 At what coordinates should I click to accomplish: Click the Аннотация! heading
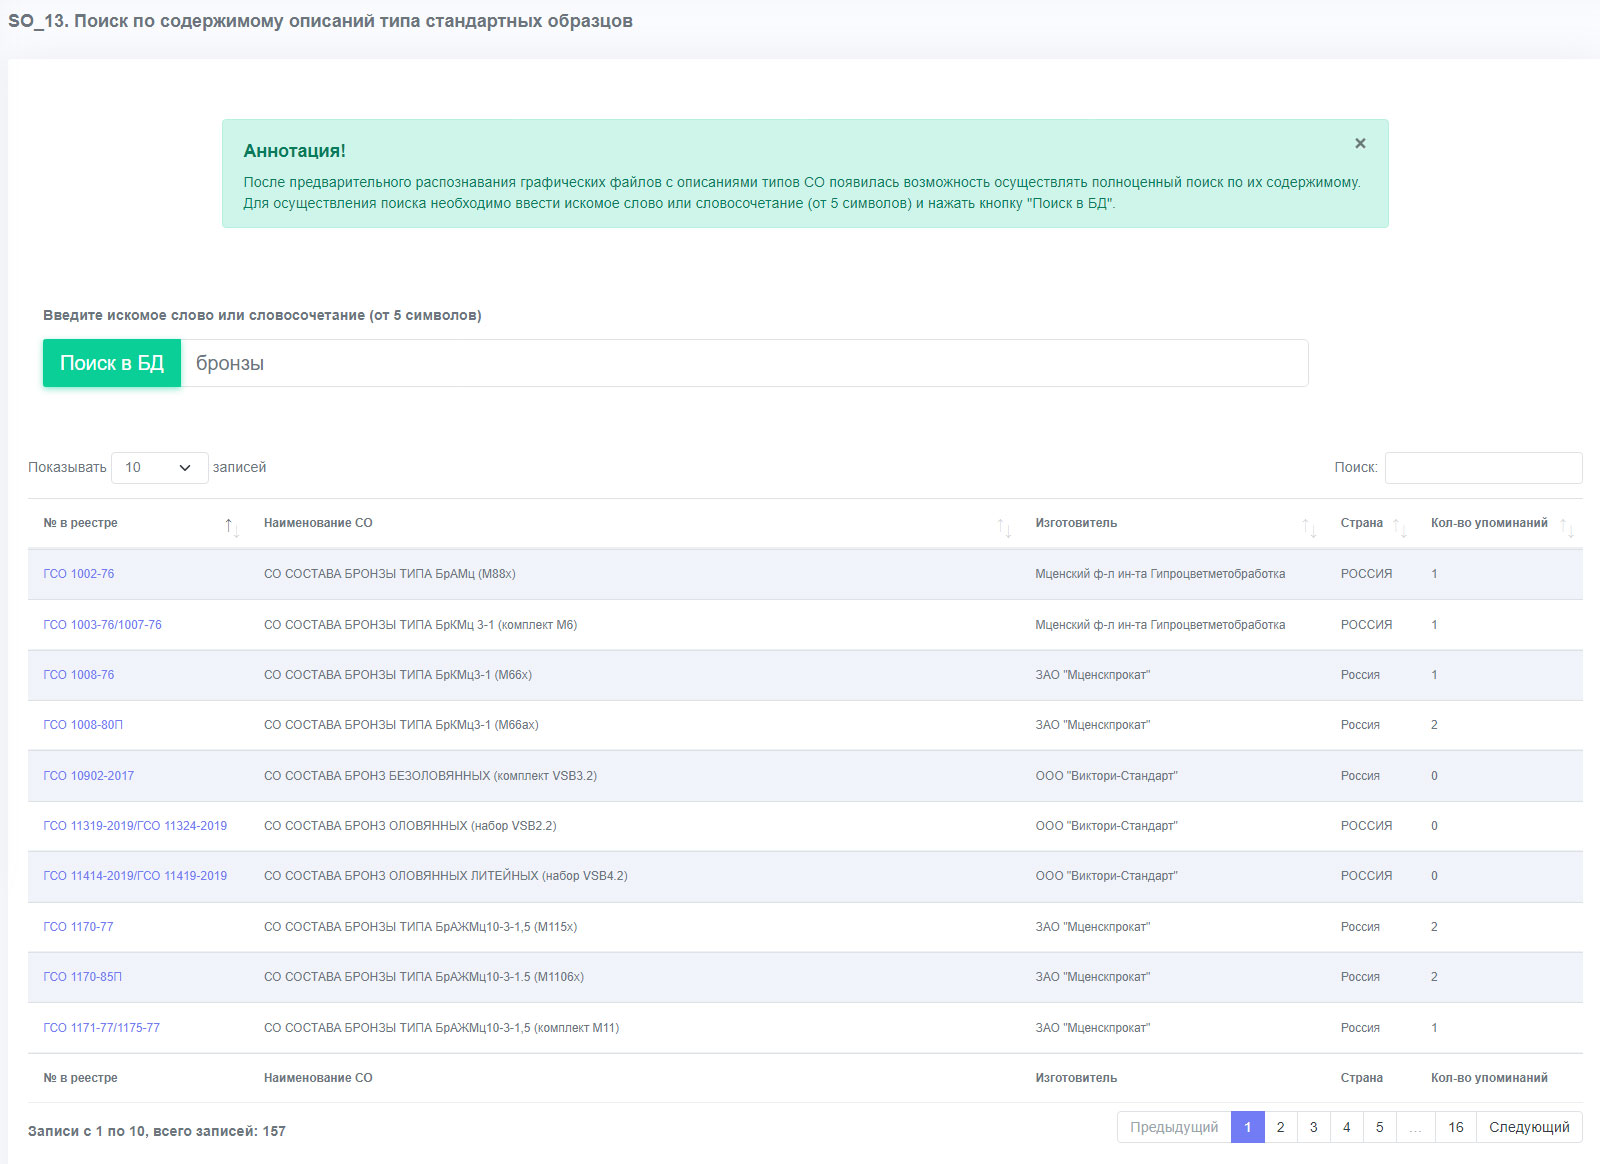pyautogui.click(x=294, y=151)
